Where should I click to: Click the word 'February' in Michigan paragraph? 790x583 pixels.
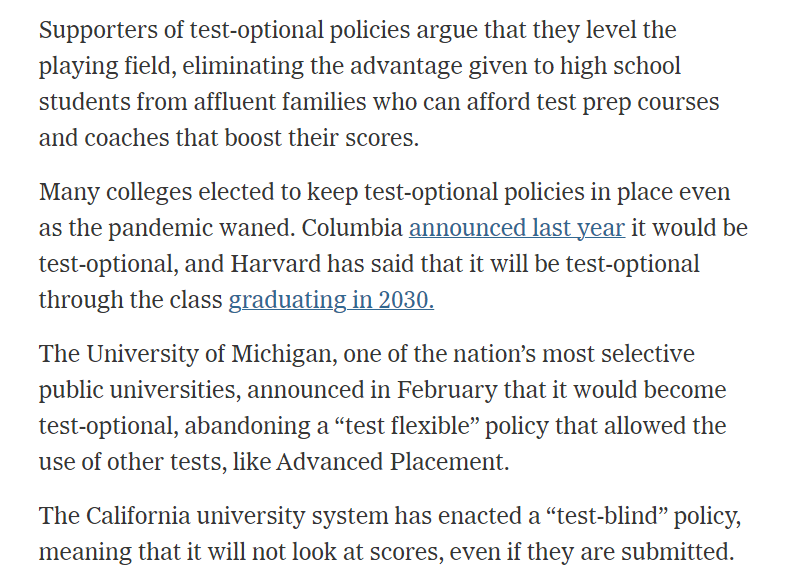(447, 391)
